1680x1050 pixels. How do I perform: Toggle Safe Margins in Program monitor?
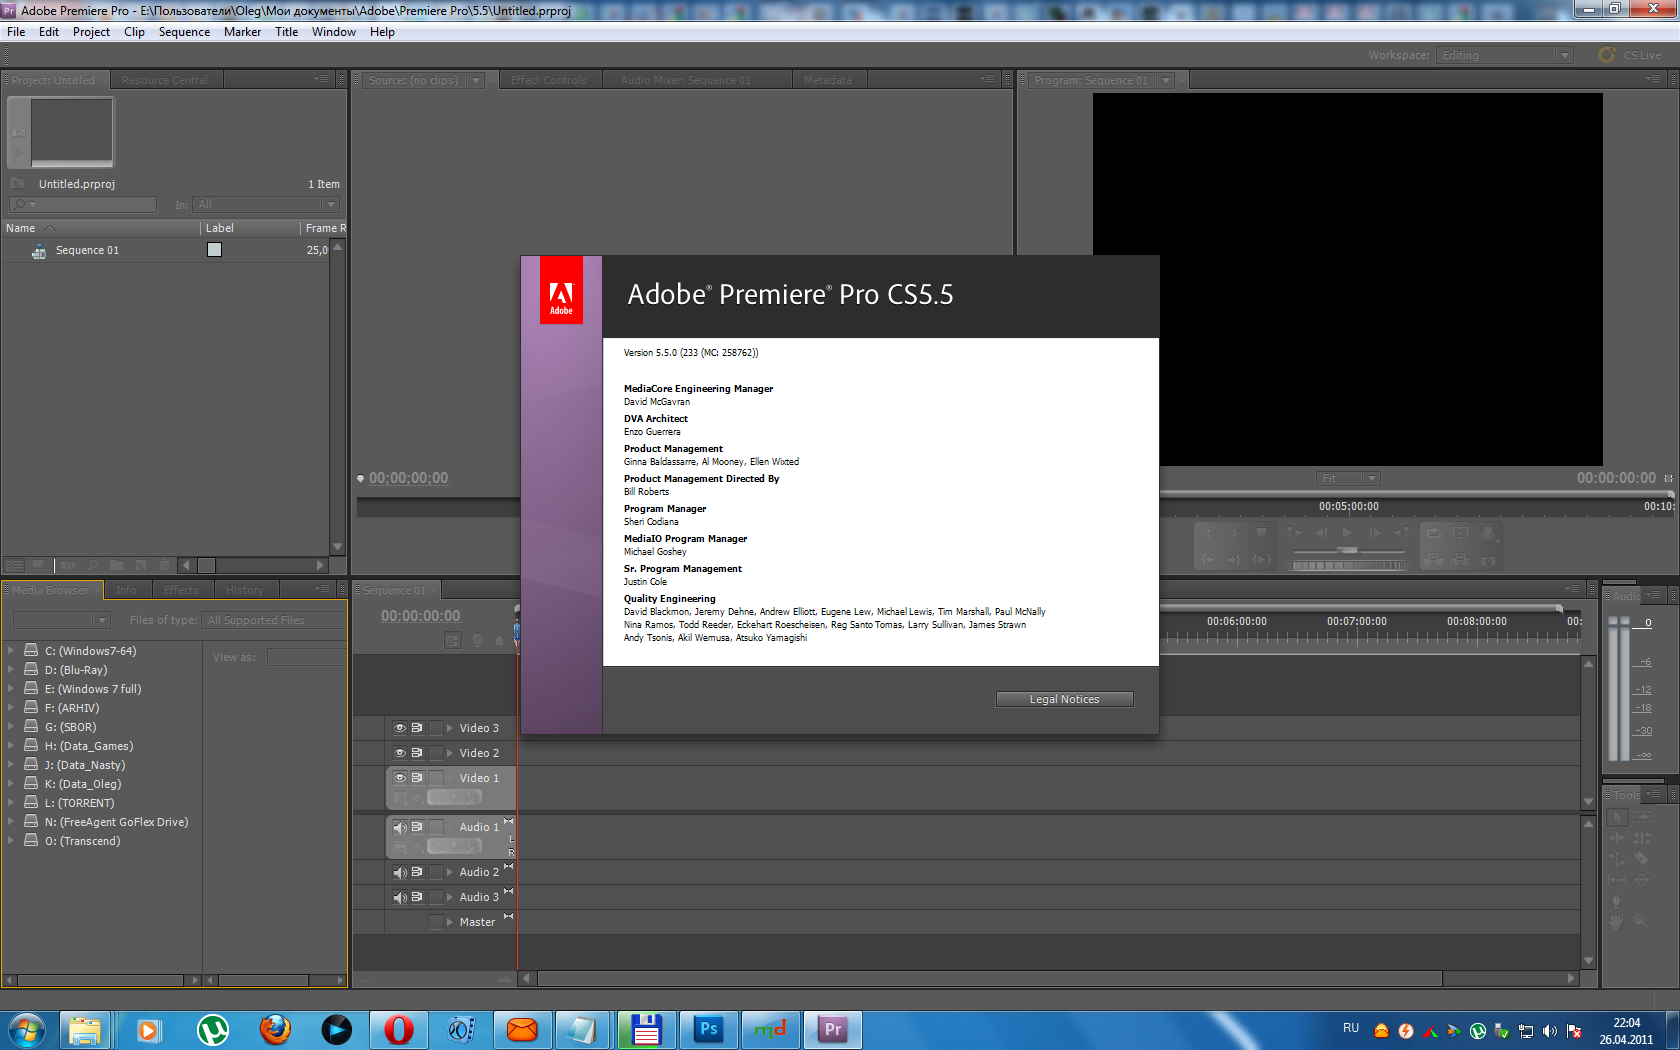pyautogui.click(x=1460, y=533)
